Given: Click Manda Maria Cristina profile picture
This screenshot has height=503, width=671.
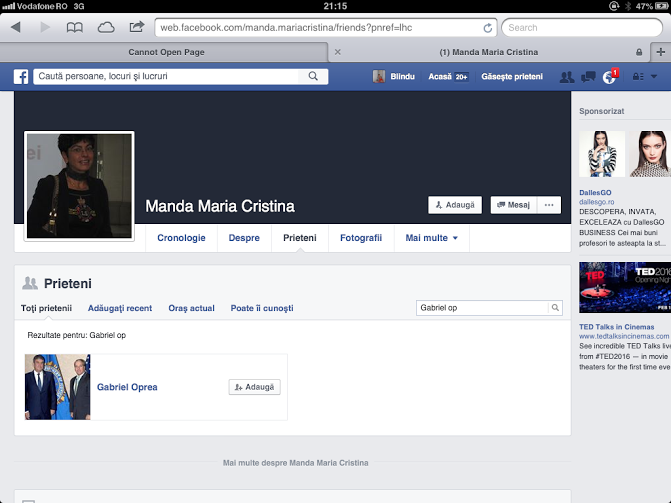Looking at the screenshot, I should coord(79,186).
